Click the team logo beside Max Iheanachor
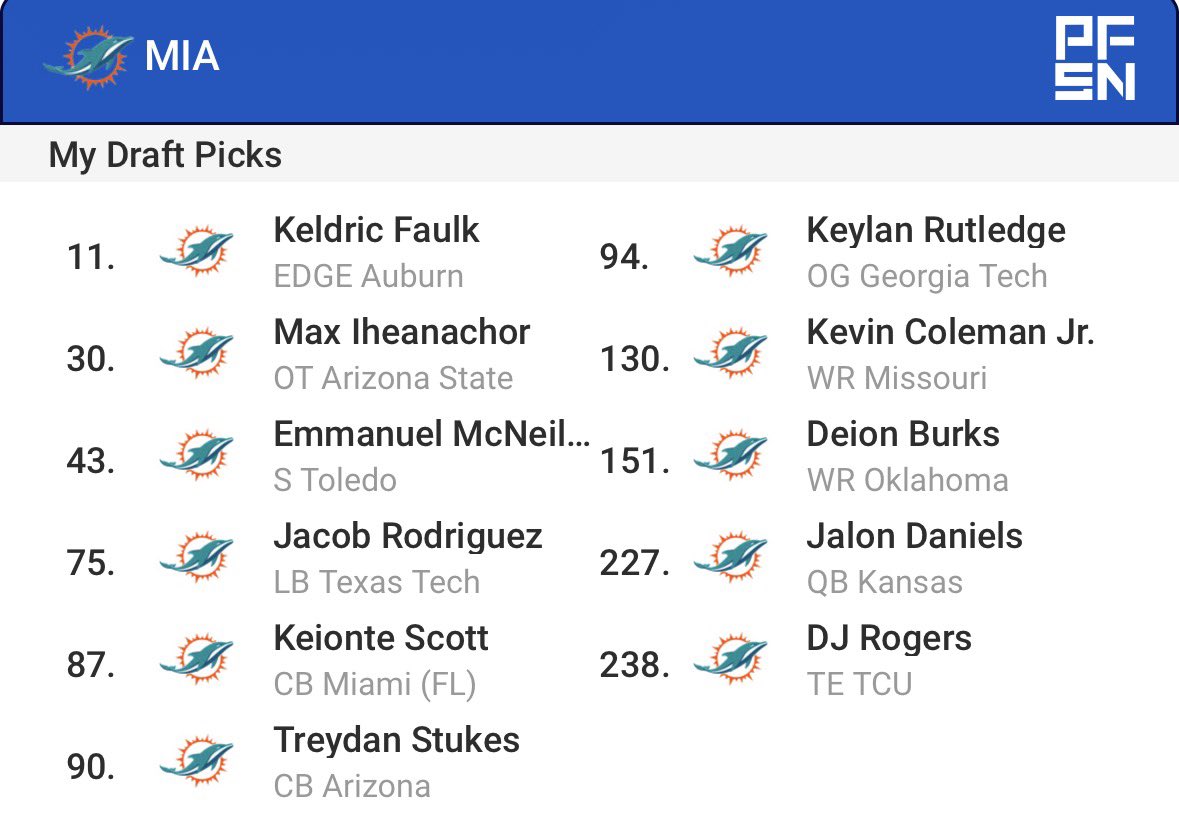 point(196,353)
